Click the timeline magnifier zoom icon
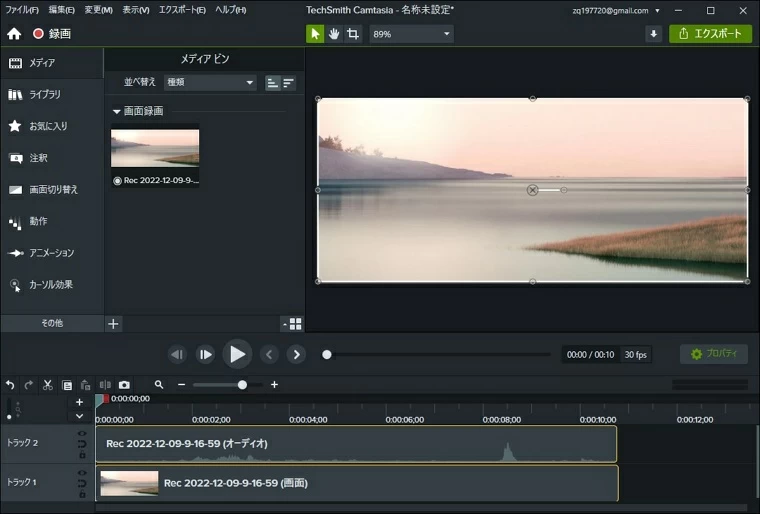The width and height of the screenshot is (760, 514). point(158,385)
